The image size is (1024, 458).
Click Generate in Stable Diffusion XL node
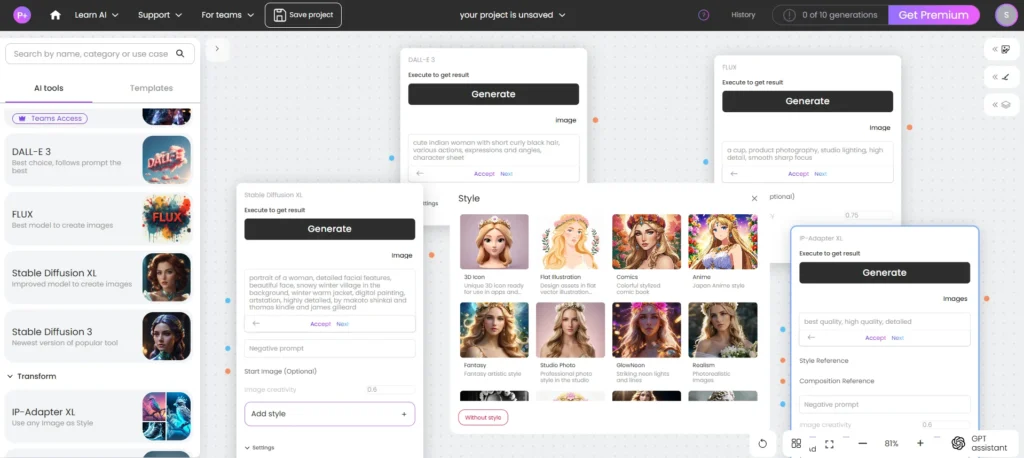pos(330,229)
